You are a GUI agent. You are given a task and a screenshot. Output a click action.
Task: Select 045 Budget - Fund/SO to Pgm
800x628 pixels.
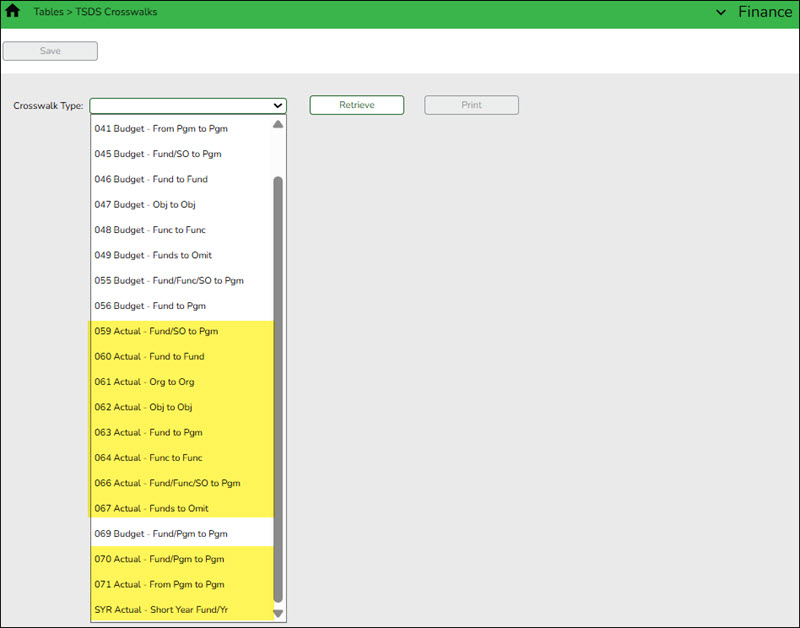point(157,154)
